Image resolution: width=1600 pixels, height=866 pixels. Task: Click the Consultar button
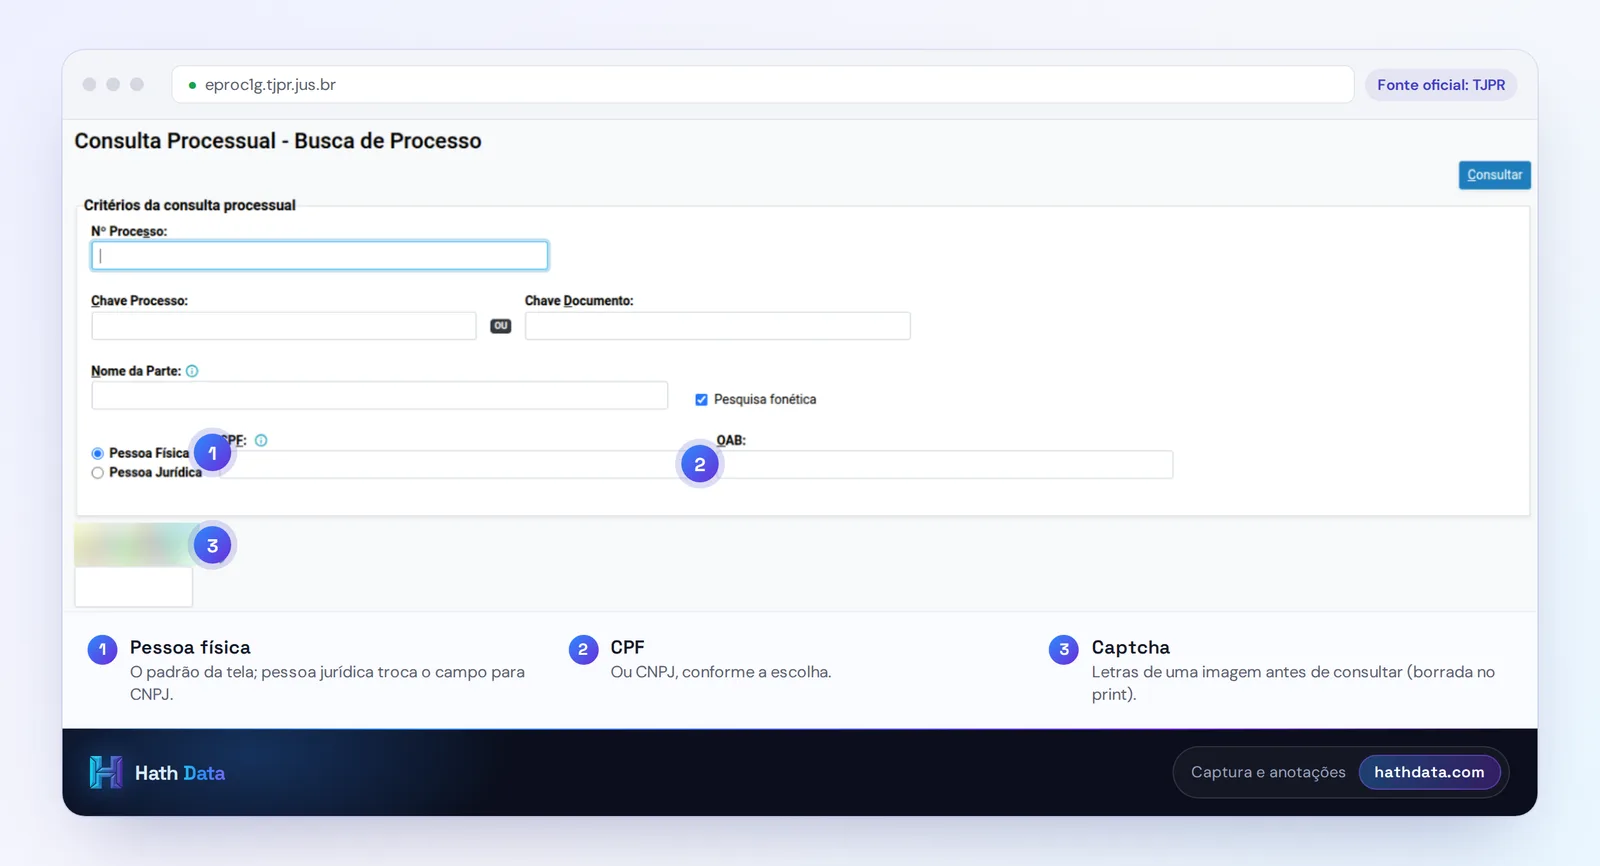pyautogui.click(x=1494, y=175)
